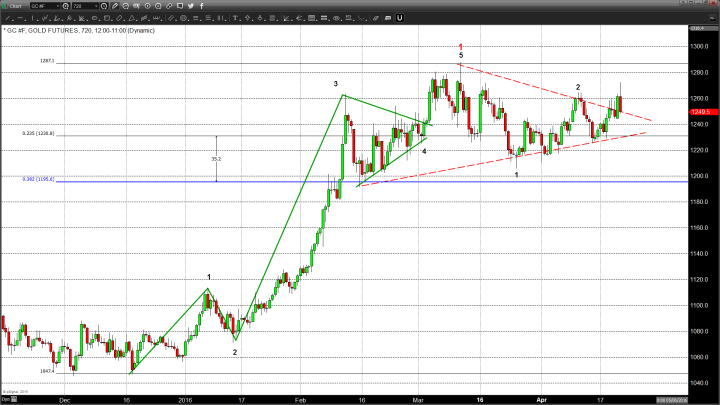Click the Chart window title tab

(15, 6)
